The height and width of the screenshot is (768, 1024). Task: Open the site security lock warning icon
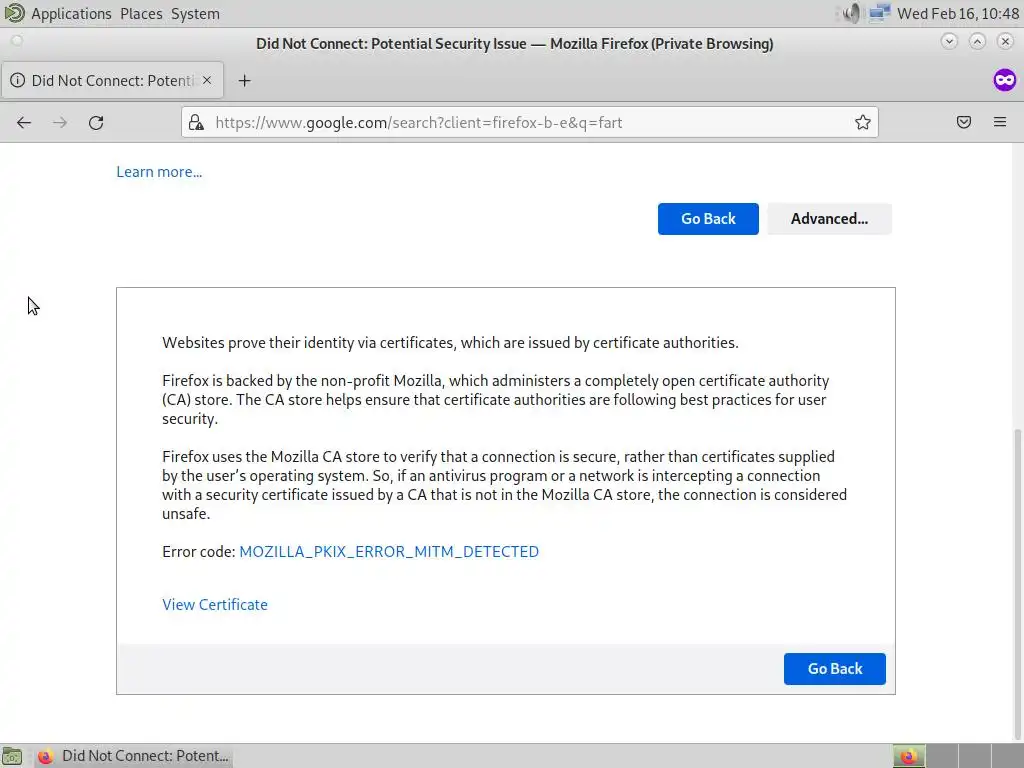click(196, 123)
